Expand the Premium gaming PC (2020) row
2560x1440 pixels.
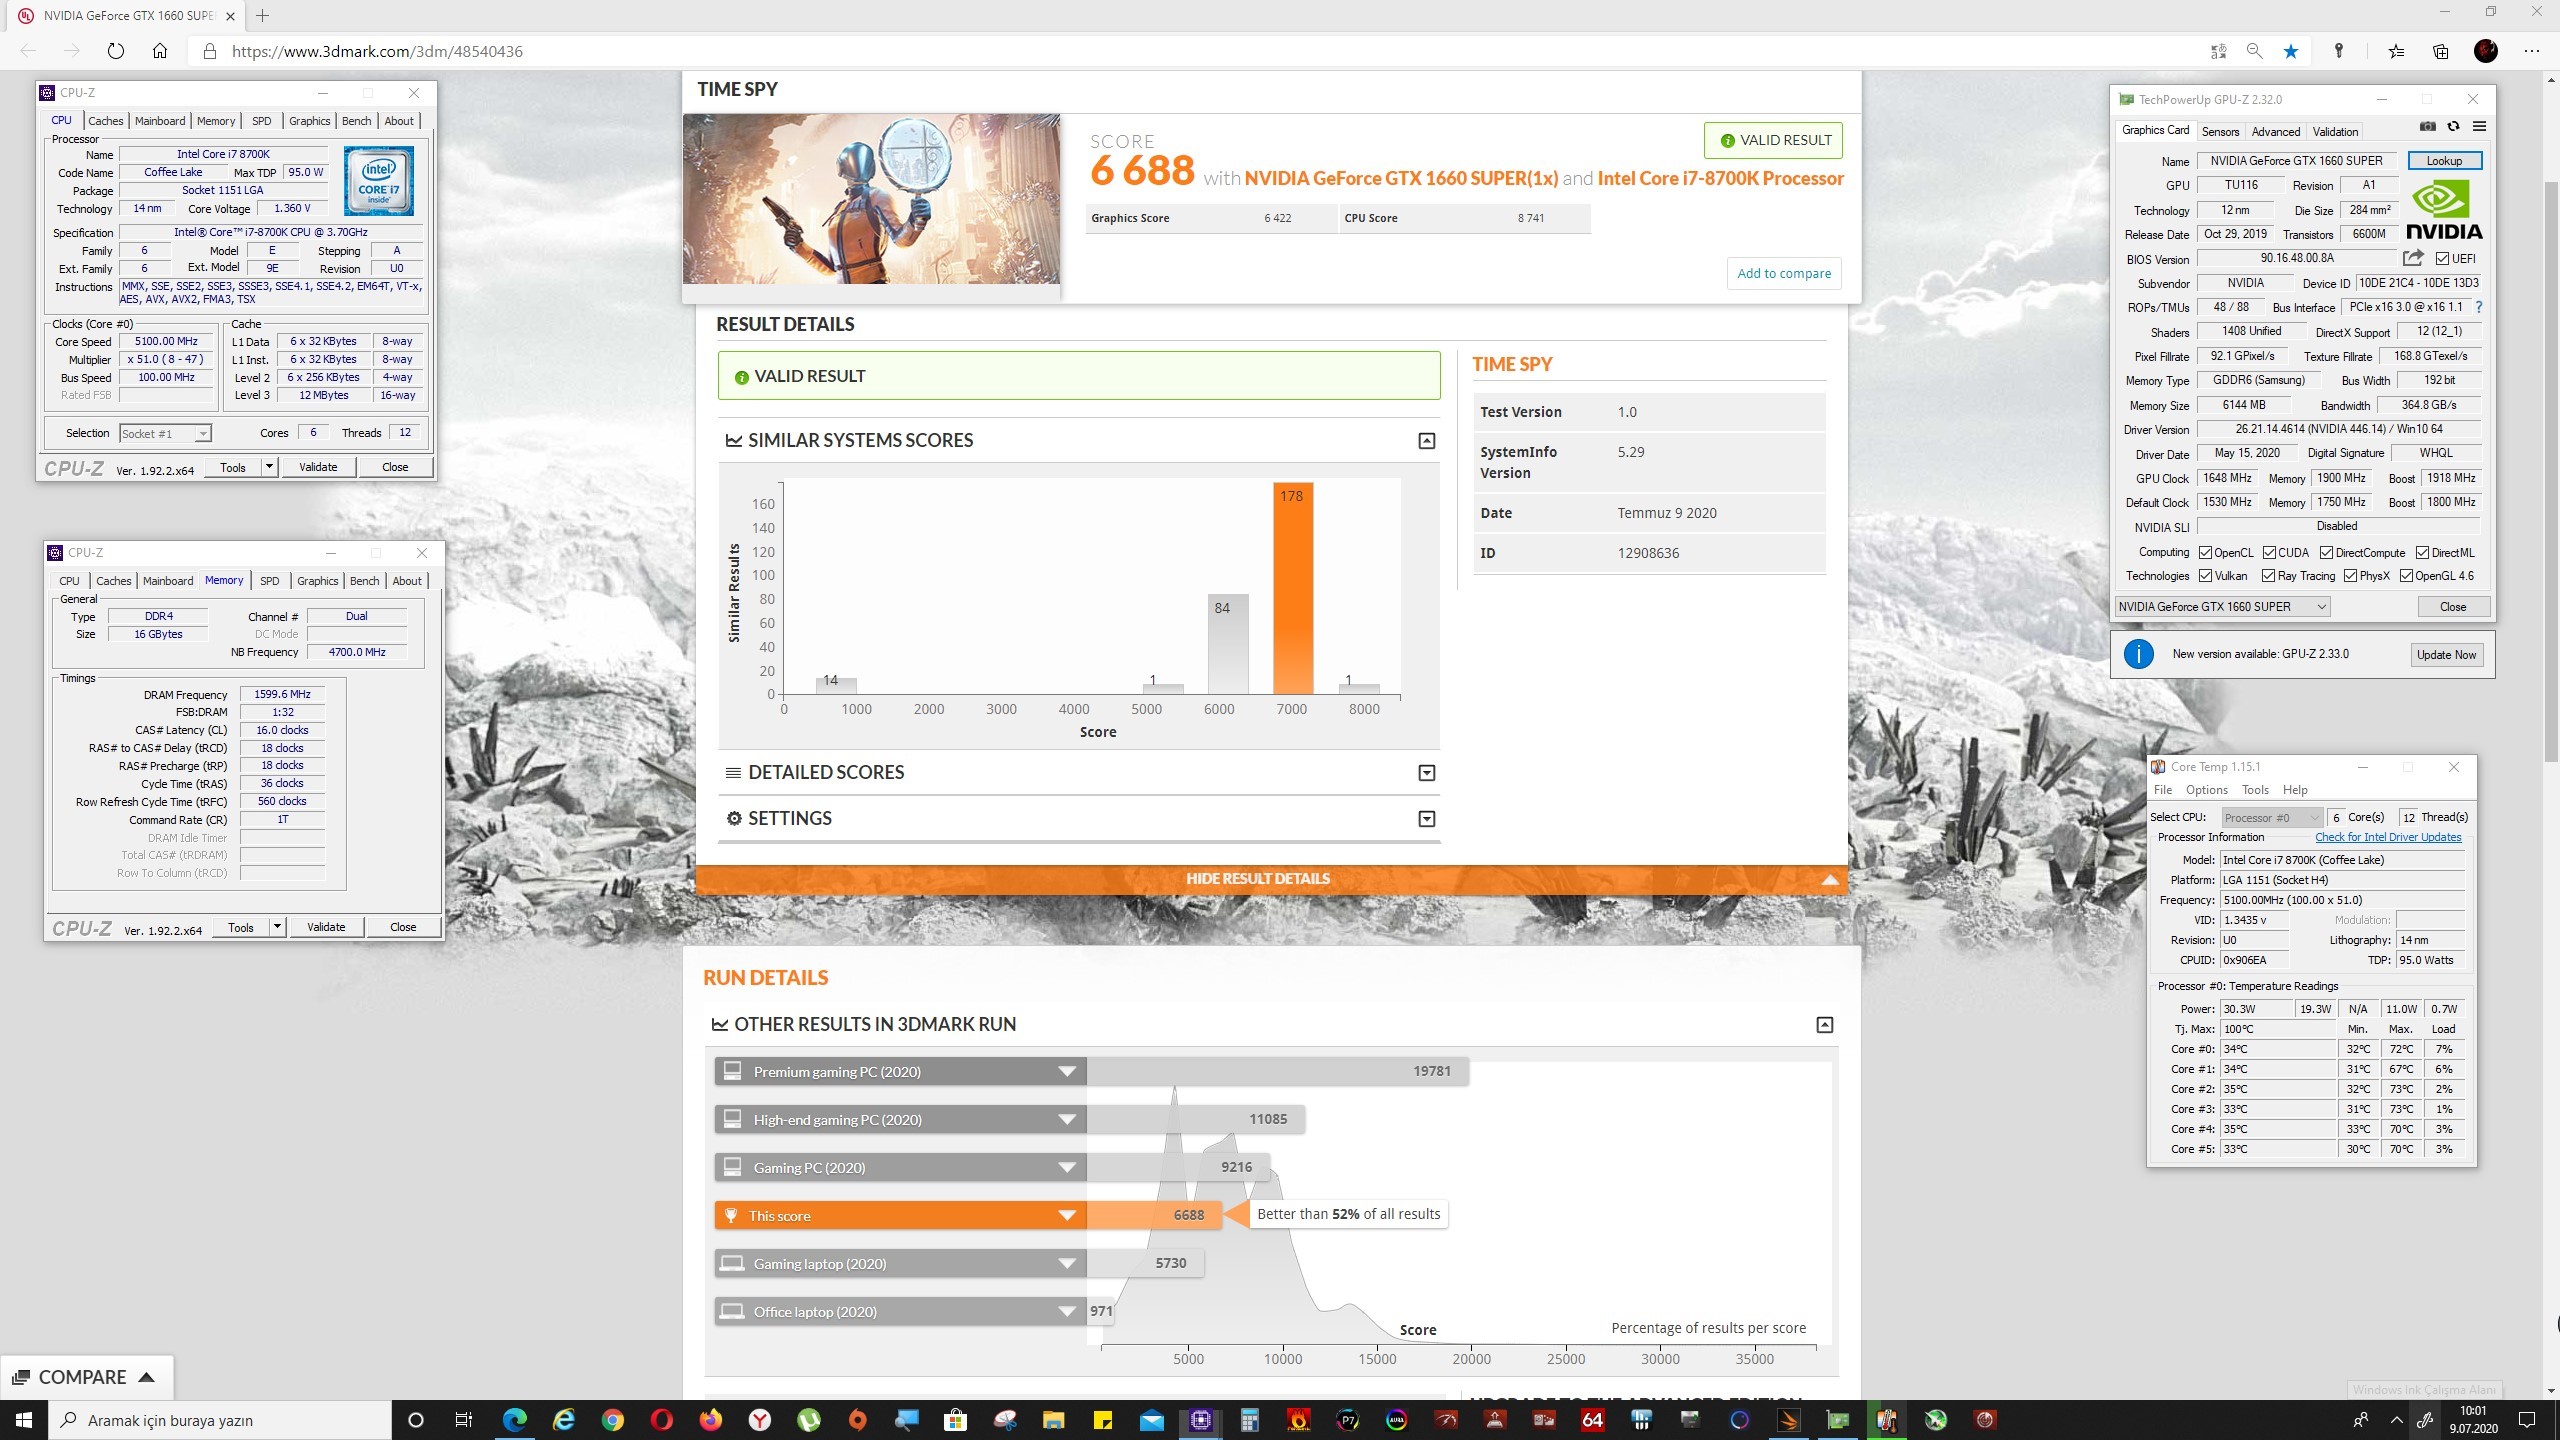tap(1067, 1072)
